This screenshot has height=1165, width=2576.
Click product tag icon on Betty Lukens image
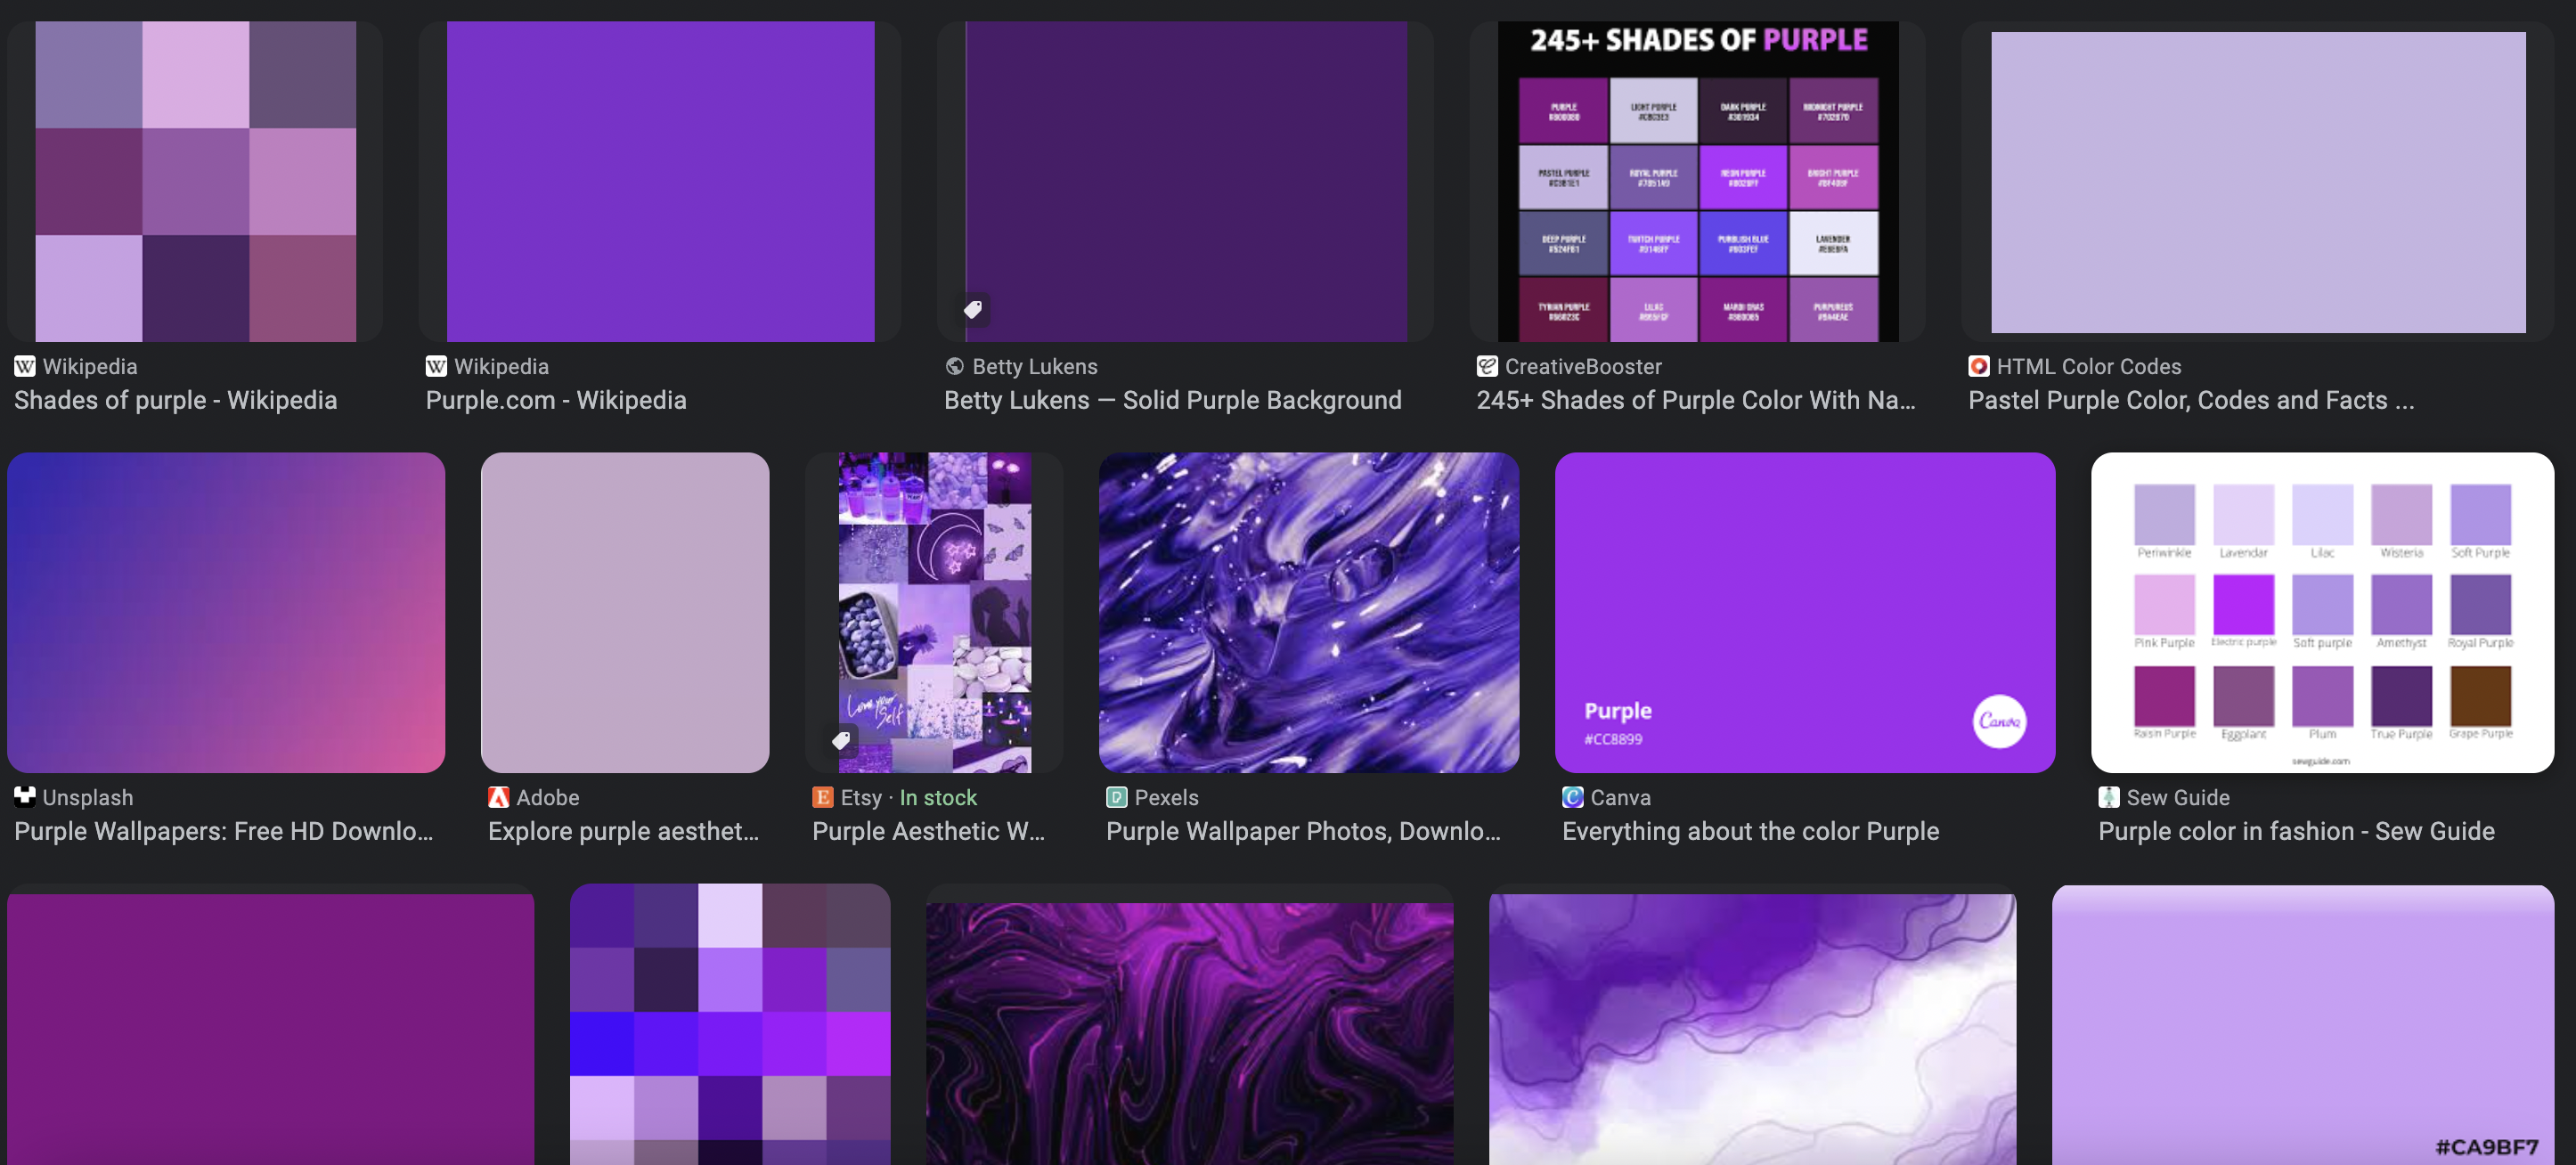[x=972, y=309]
